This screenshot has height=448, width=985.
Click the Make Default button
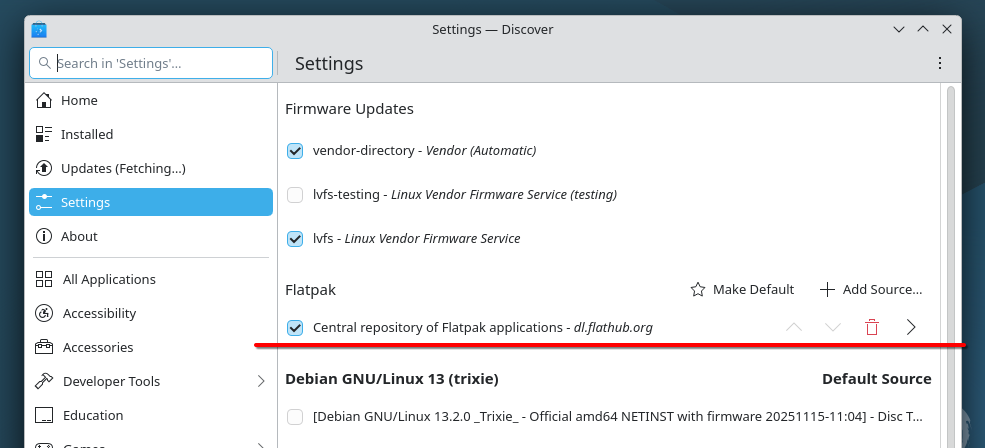[x=742, y=289]
